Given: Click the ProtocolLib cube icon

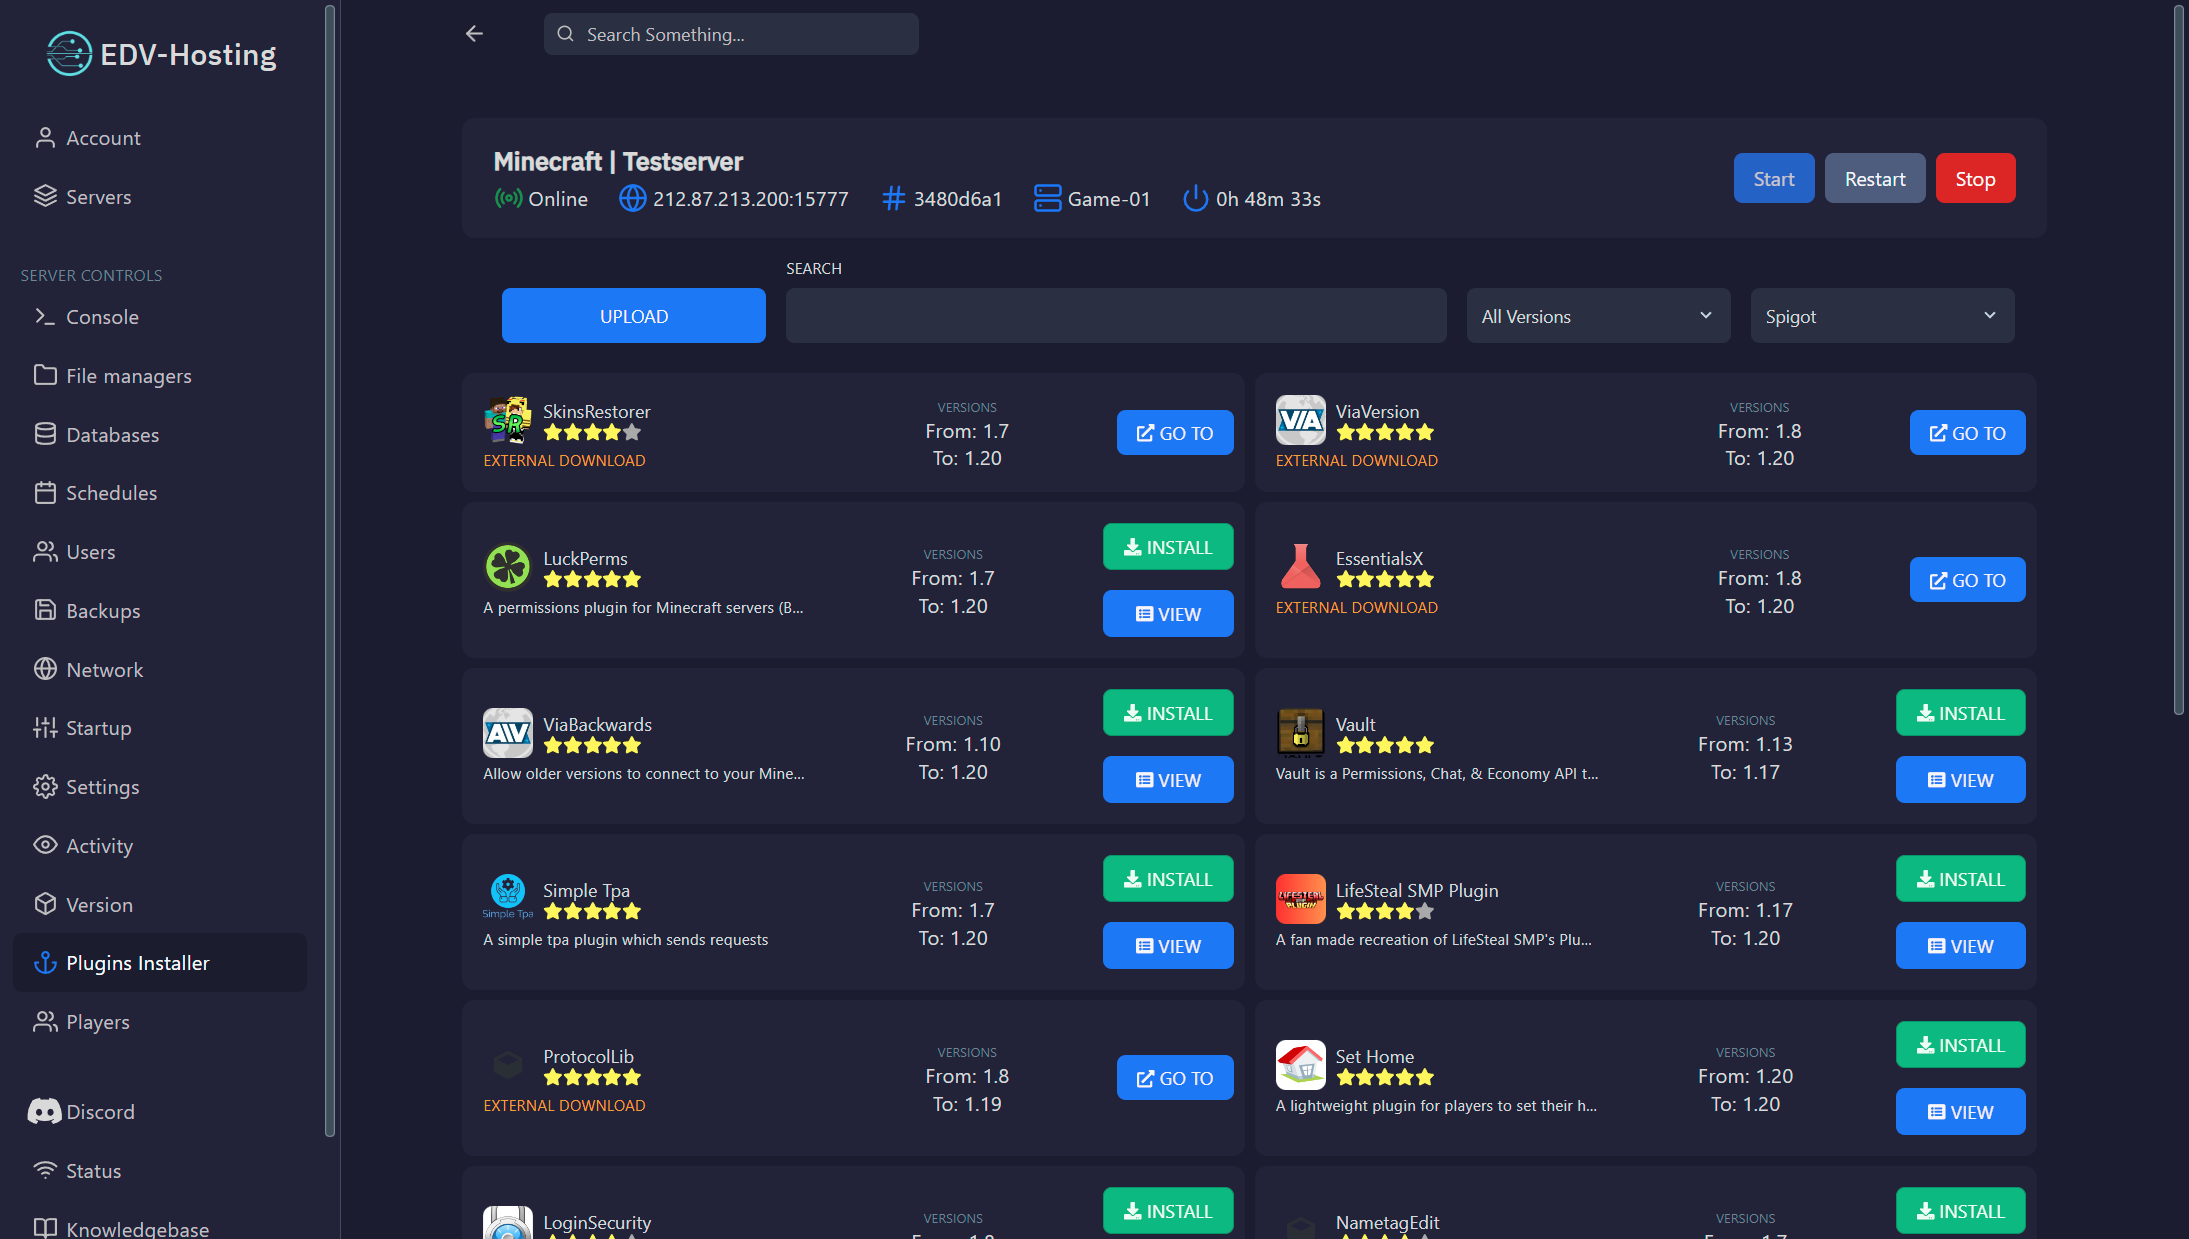Looking at the screenshot, I should pos(508,1065).
